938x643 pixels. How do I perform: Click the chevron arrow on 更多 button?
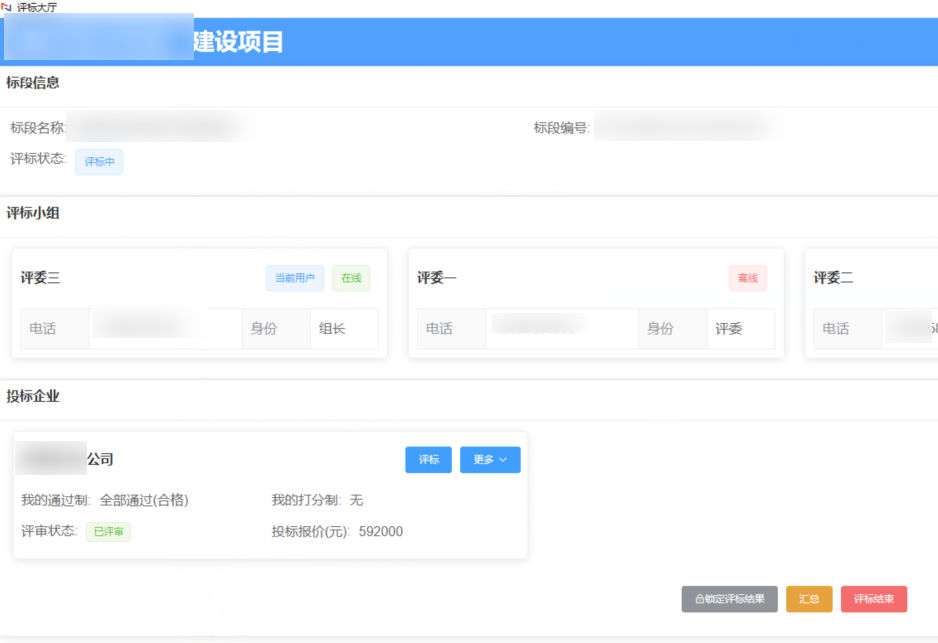pyautogui.click(x=503, y=460)
